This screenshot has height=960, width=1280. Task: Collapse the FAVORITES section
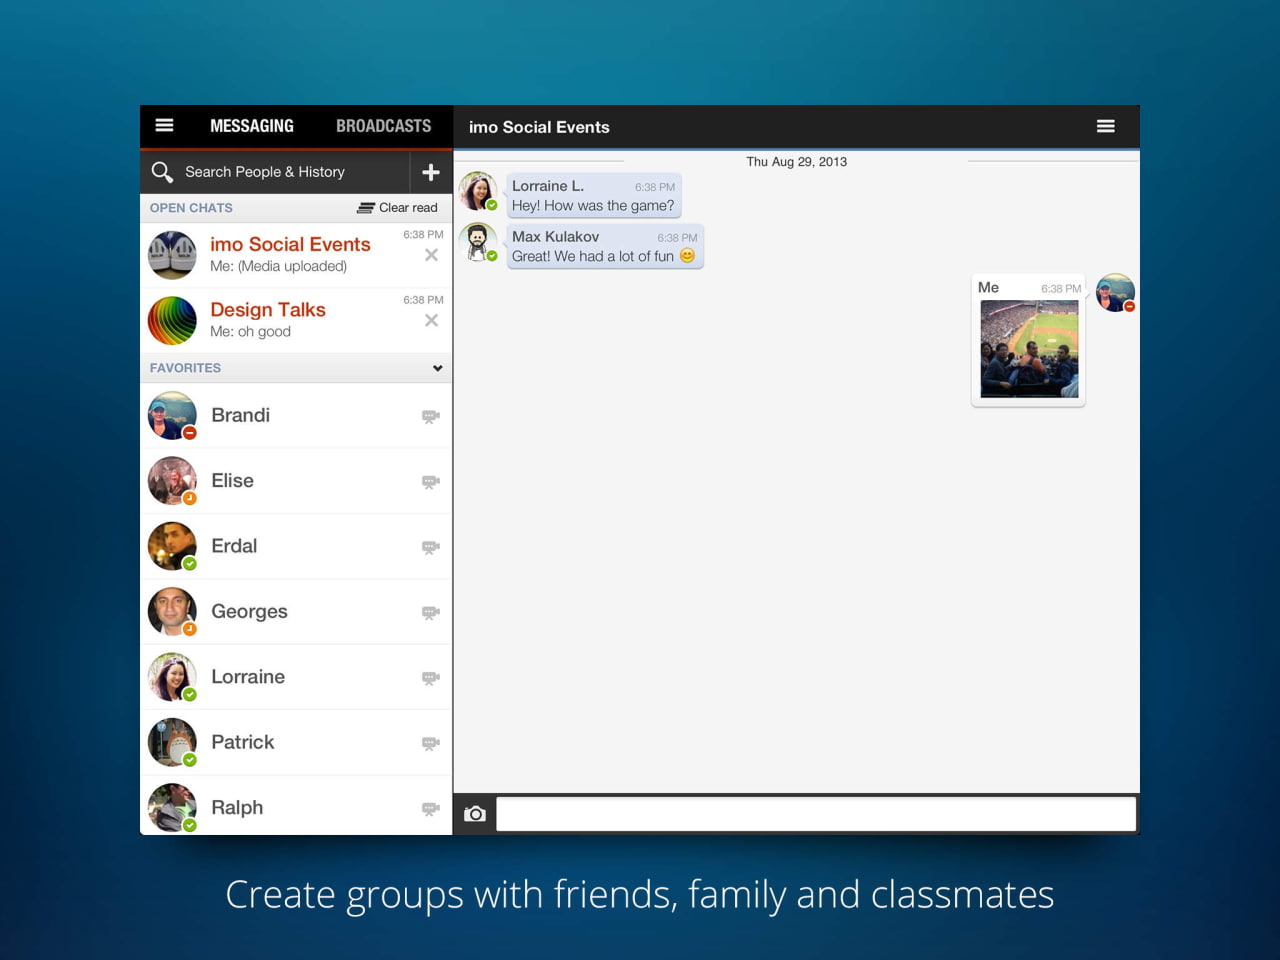[436, 368]
